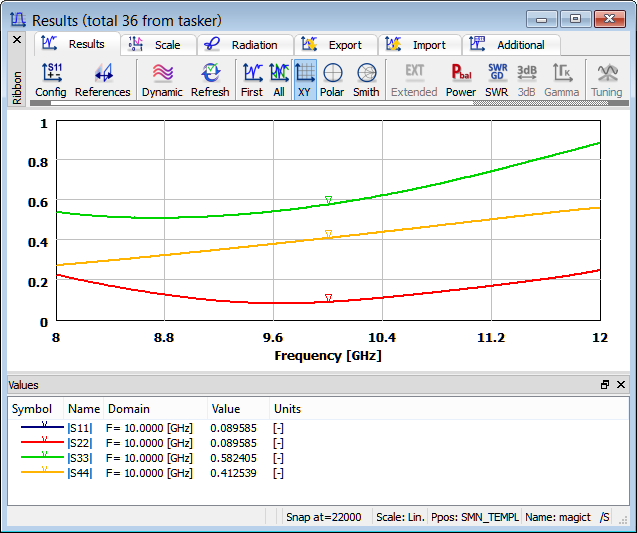Click the References icon

click(x=102, y=80)
